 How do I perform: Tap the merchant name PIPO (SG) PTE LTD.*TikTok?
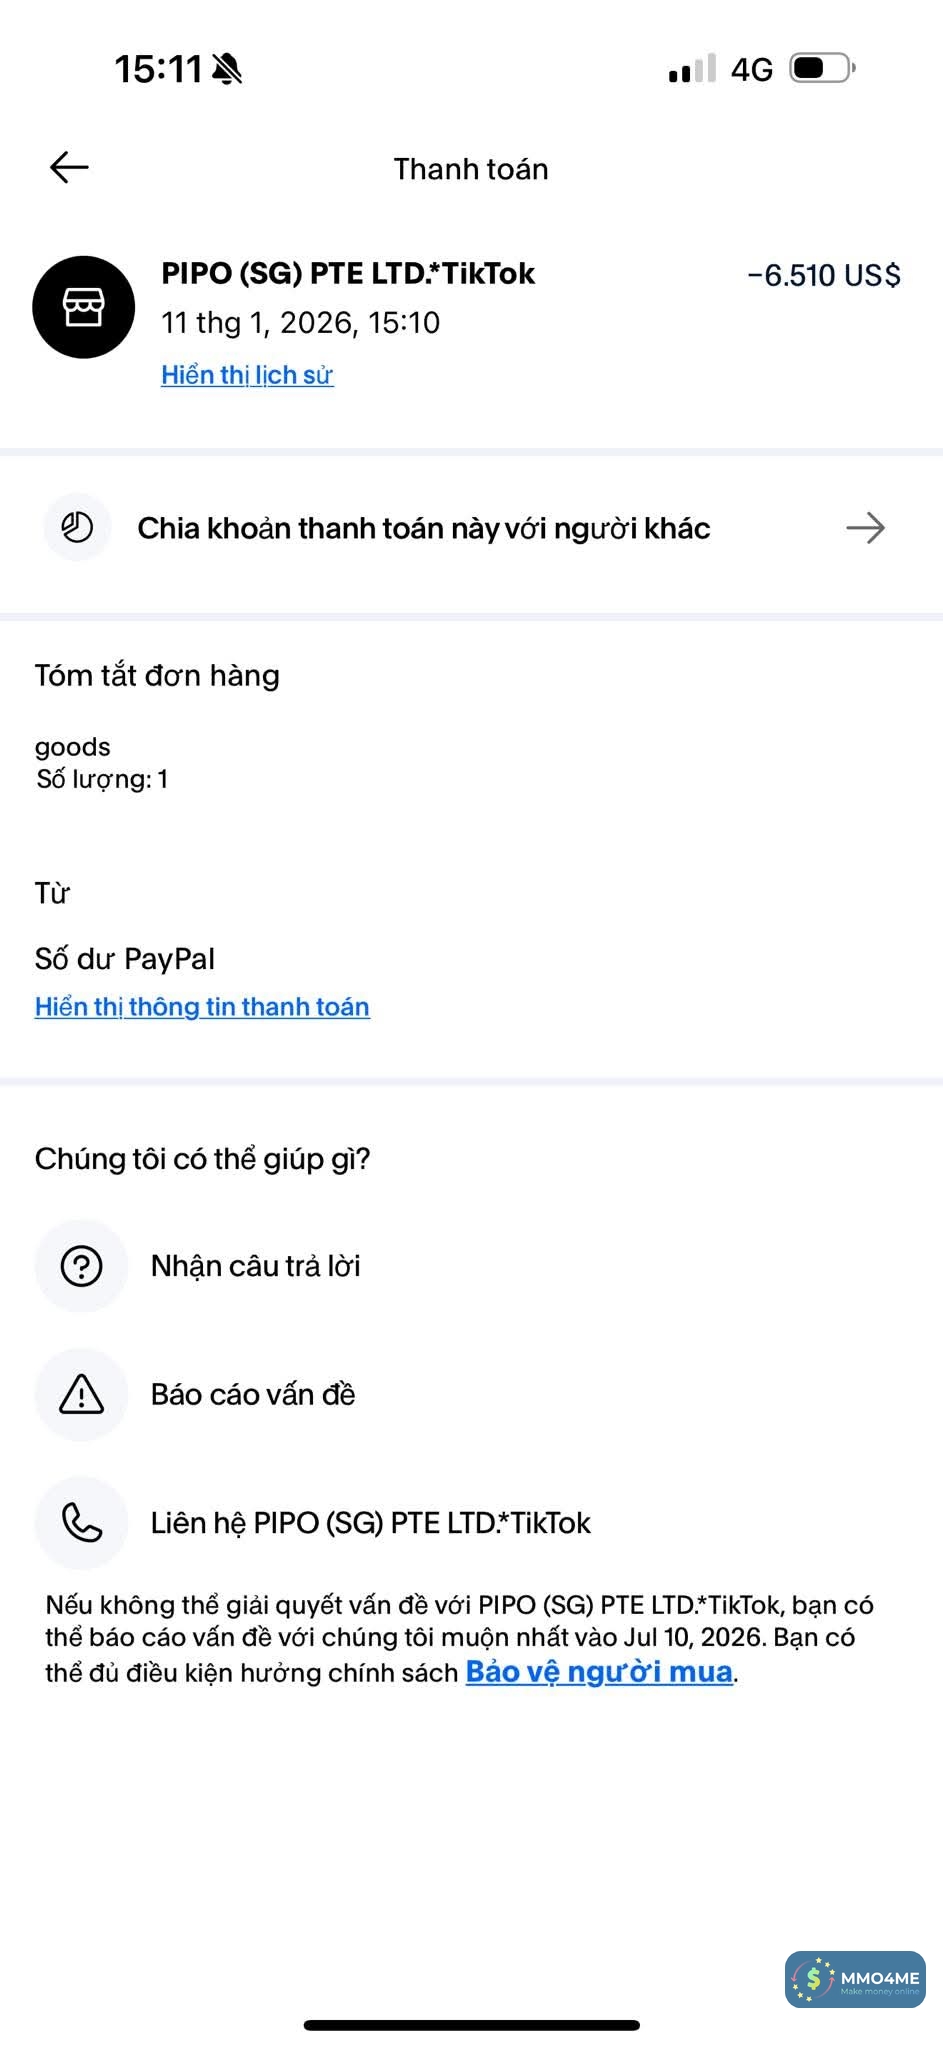(x=348, y=273)
